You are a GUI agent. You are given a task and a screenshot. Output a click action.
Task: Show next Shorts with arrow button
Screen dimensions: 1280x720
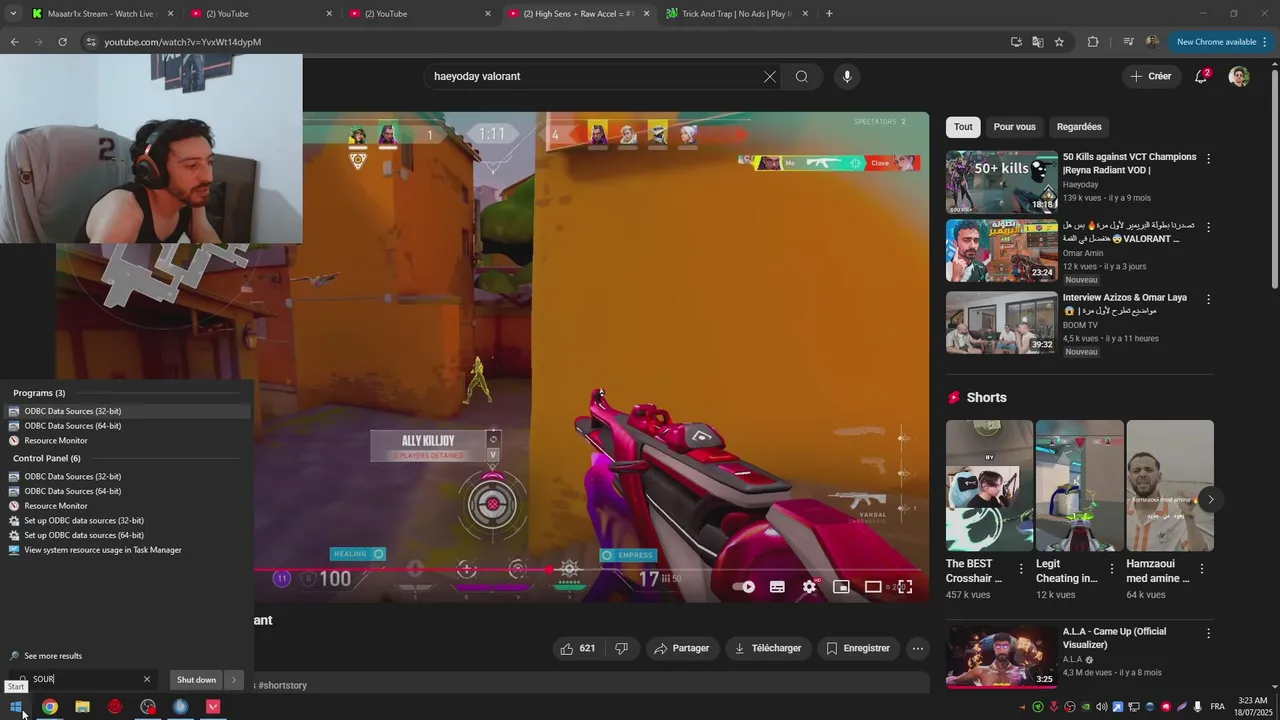(x=1211, y=499)
